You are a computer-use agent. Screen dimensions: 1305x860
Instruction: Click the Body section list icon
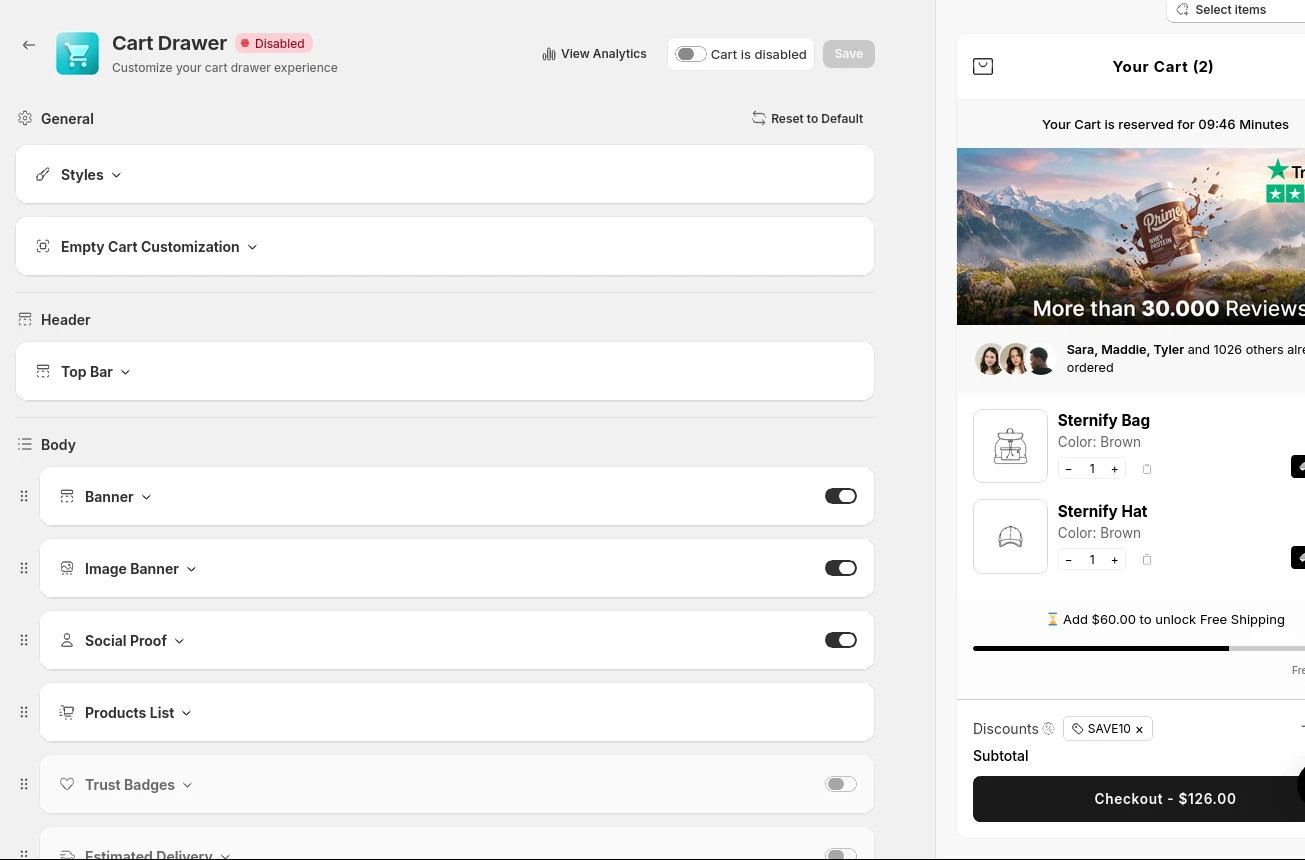click(x=25, y=445)
